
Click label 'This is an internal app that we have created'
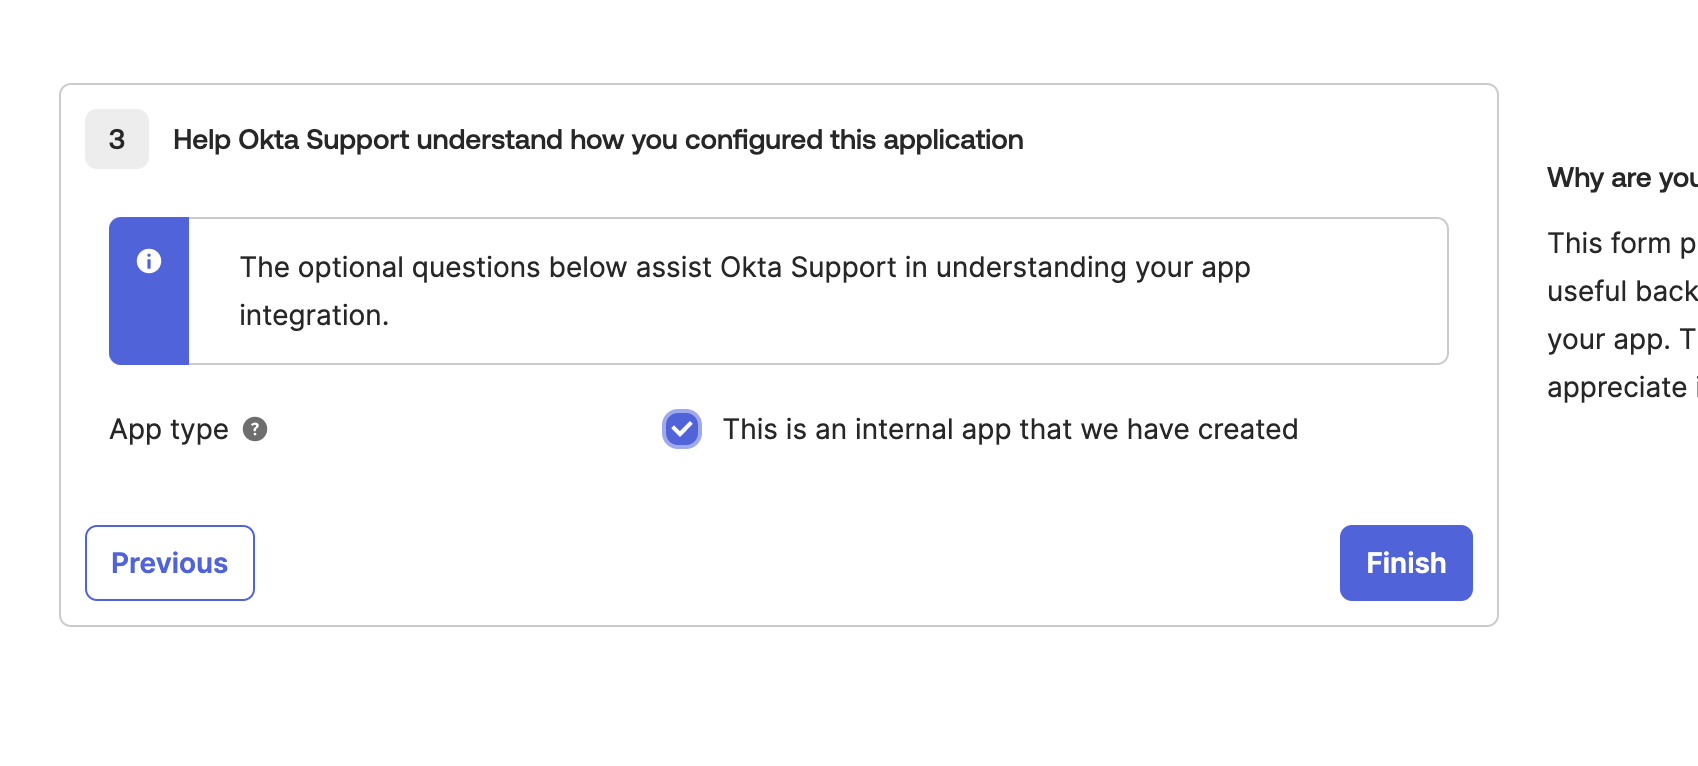click(1010, 429)
